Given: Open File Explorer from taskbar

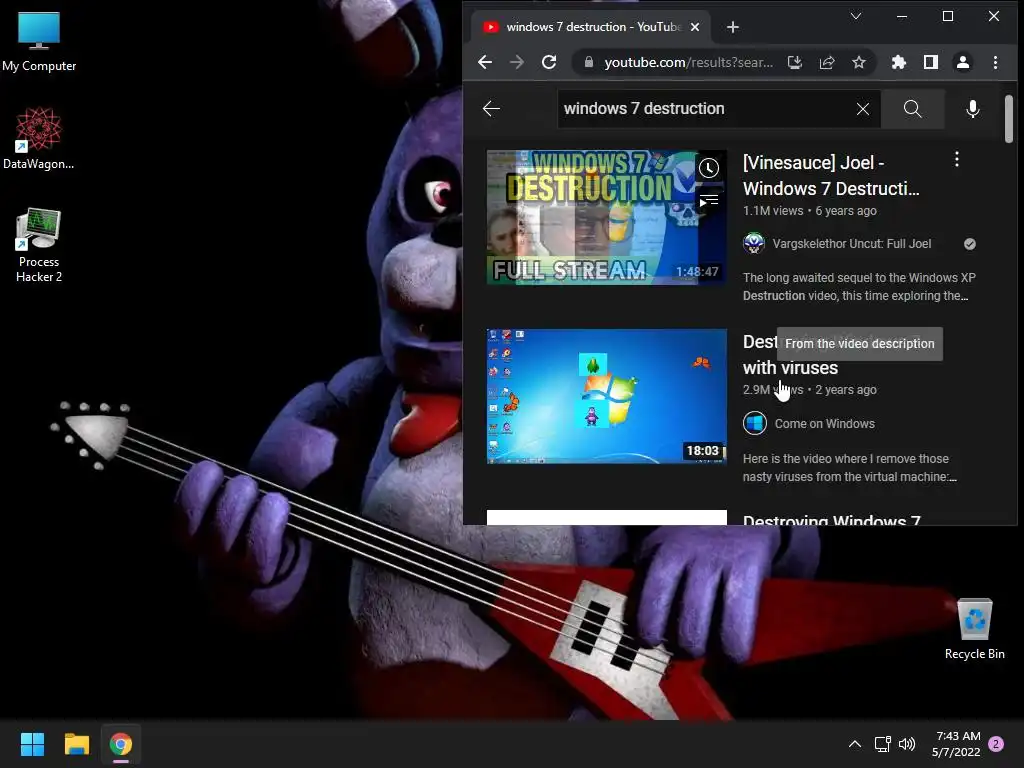Looking at the screenshot, I should tap(76, 744).
